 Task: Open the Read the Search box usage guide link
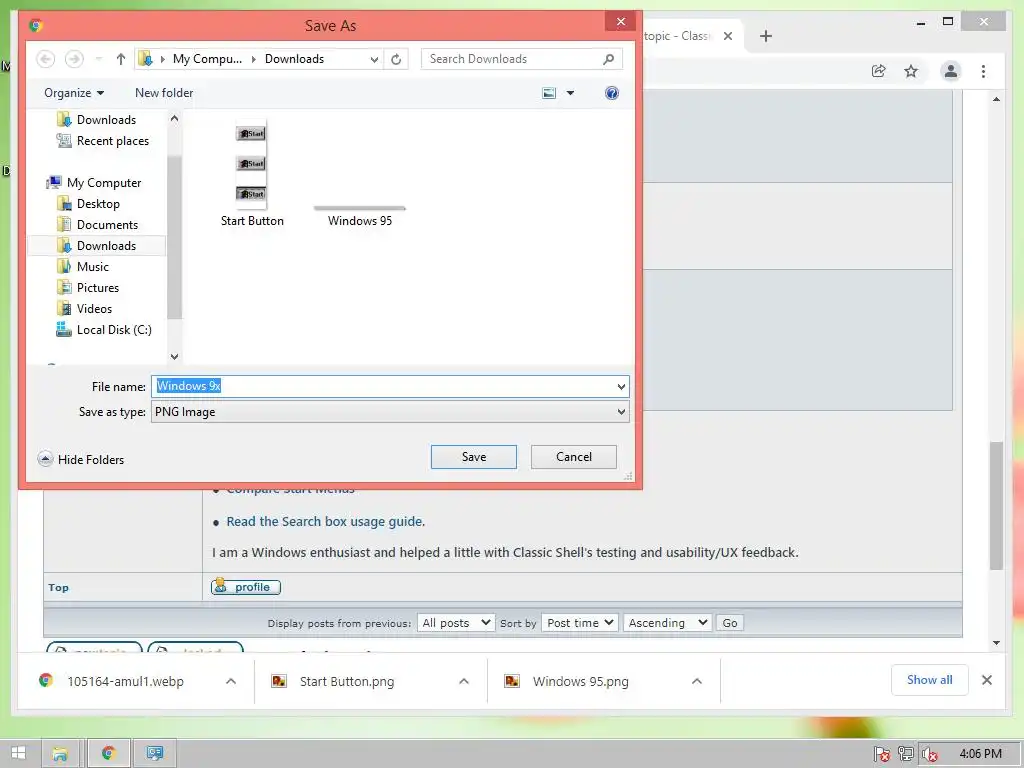(325, 521)
